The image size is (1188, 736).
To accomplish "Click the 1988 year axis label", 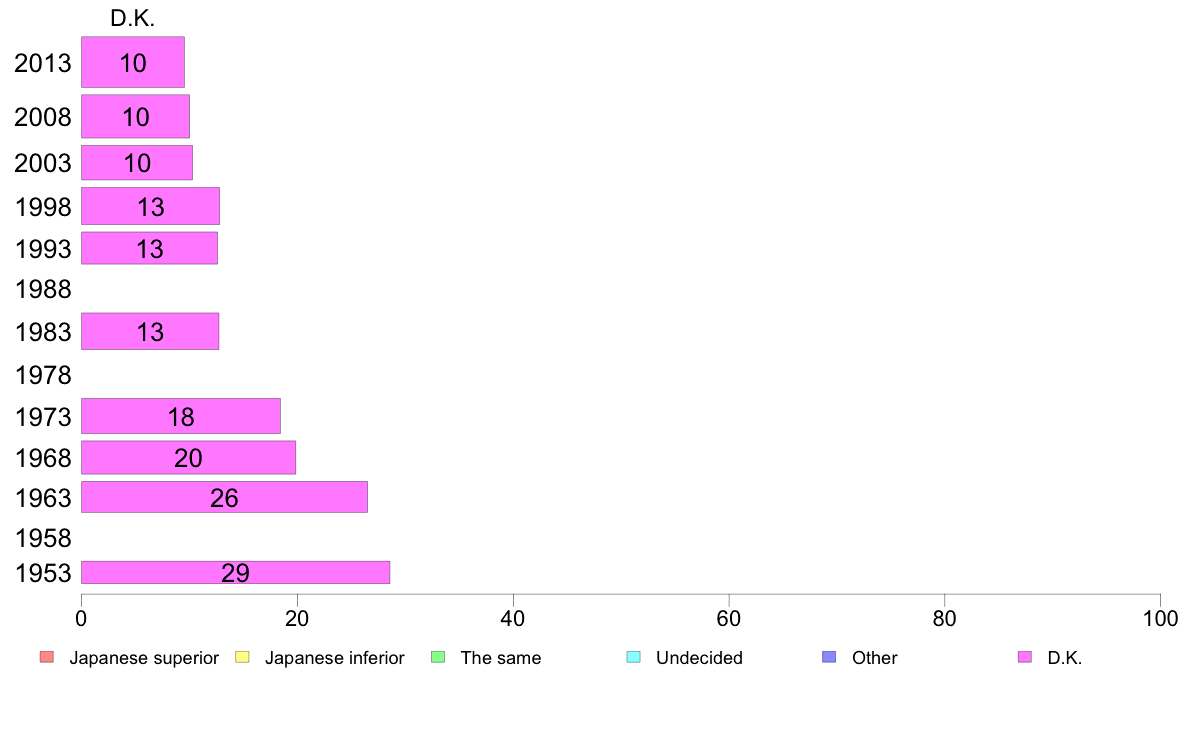I will [43, 289].
